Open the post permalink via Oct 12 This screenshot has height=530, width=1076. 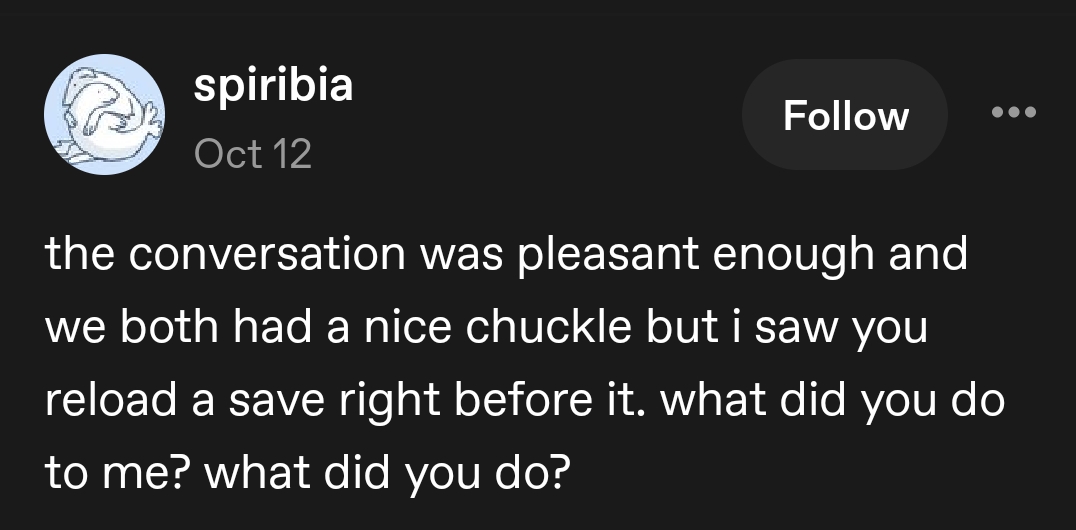click(x=252, y=153)
